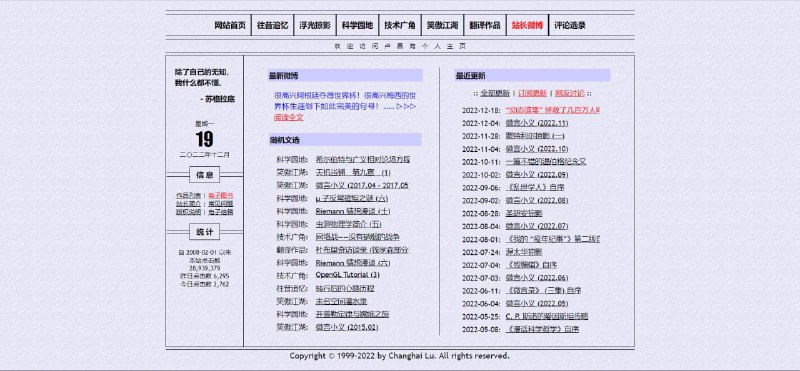This screenshot has height=371, width=800.
Task: Open the 网络战——没有硝烟的战争 article
Action: 358,237
